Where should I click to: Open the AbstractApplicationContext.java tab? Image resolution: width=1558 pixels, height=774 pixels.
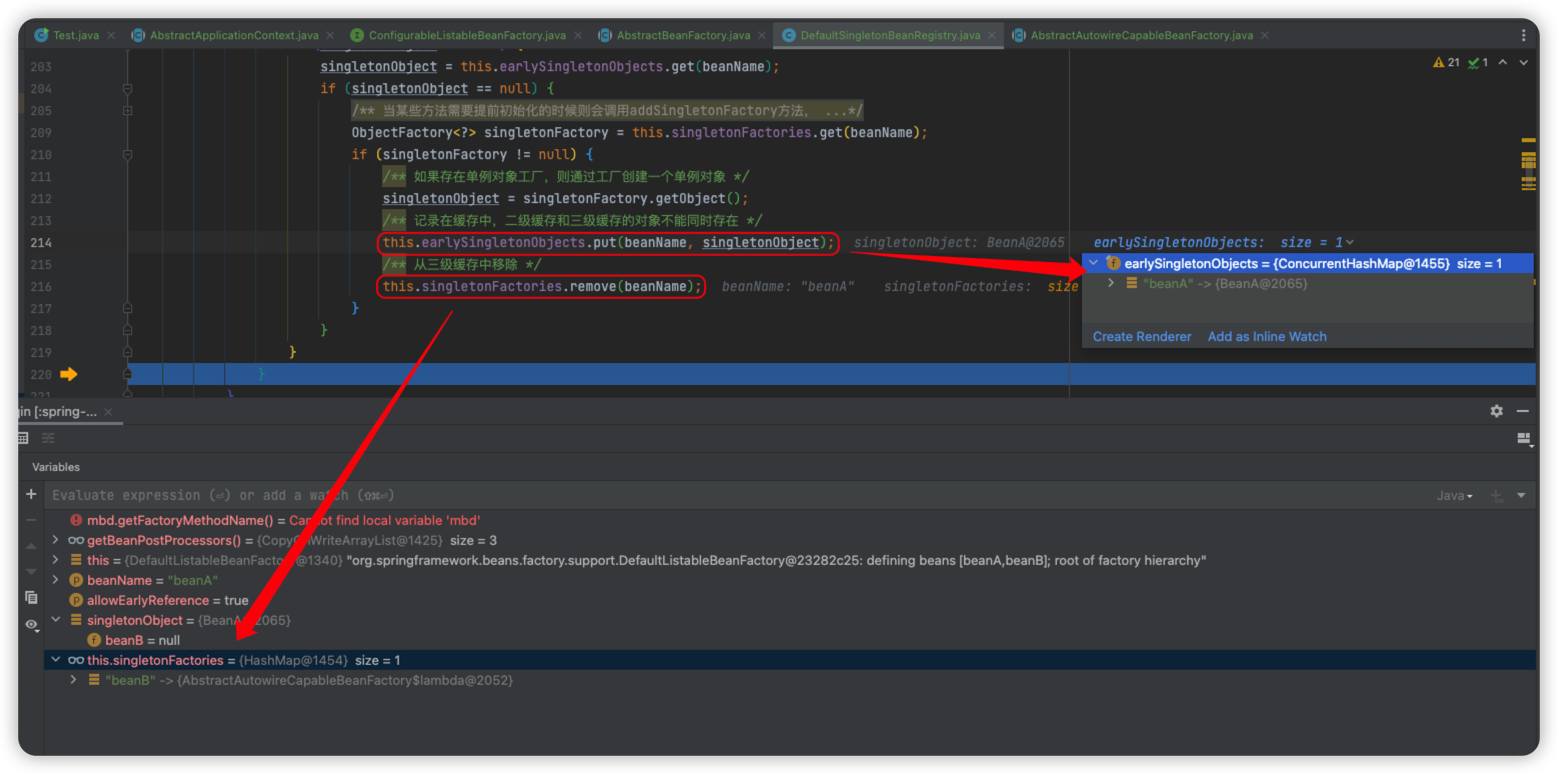[x=233, y=35]
